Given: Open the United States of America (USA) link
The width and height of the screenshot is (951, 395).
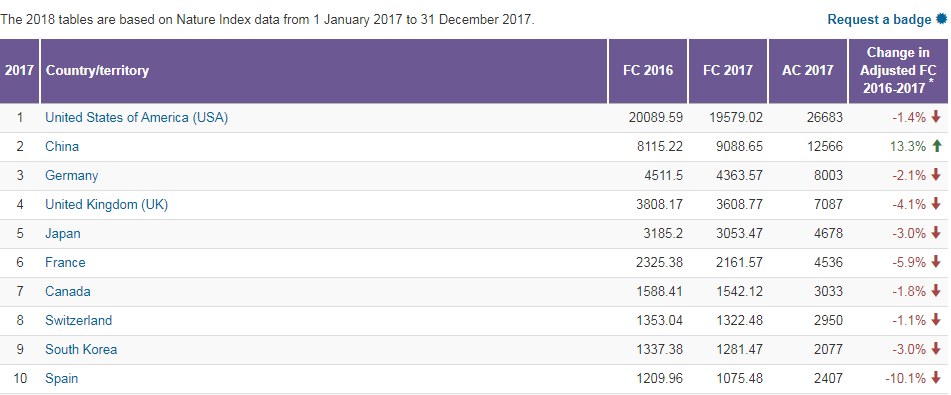Looking at the screenshot, I should pos(136,118).
